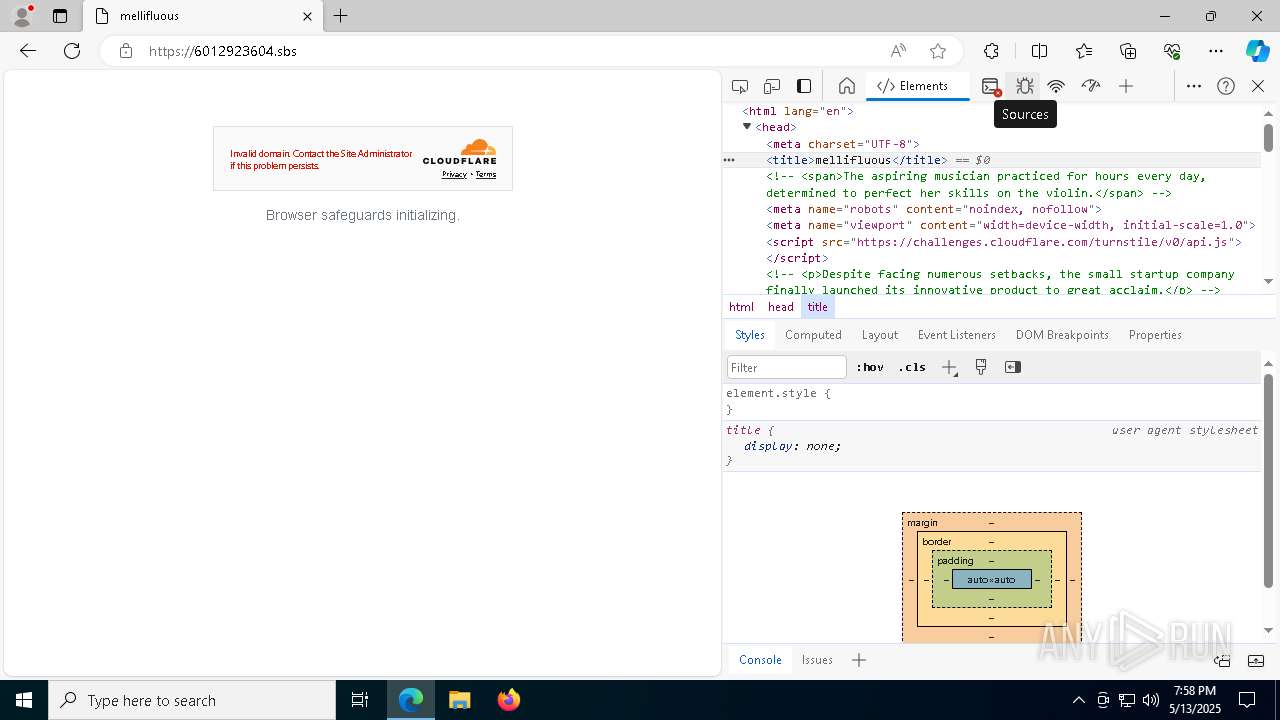
Task: Open the Sources bug icon tool
Action: point(1024,86)
